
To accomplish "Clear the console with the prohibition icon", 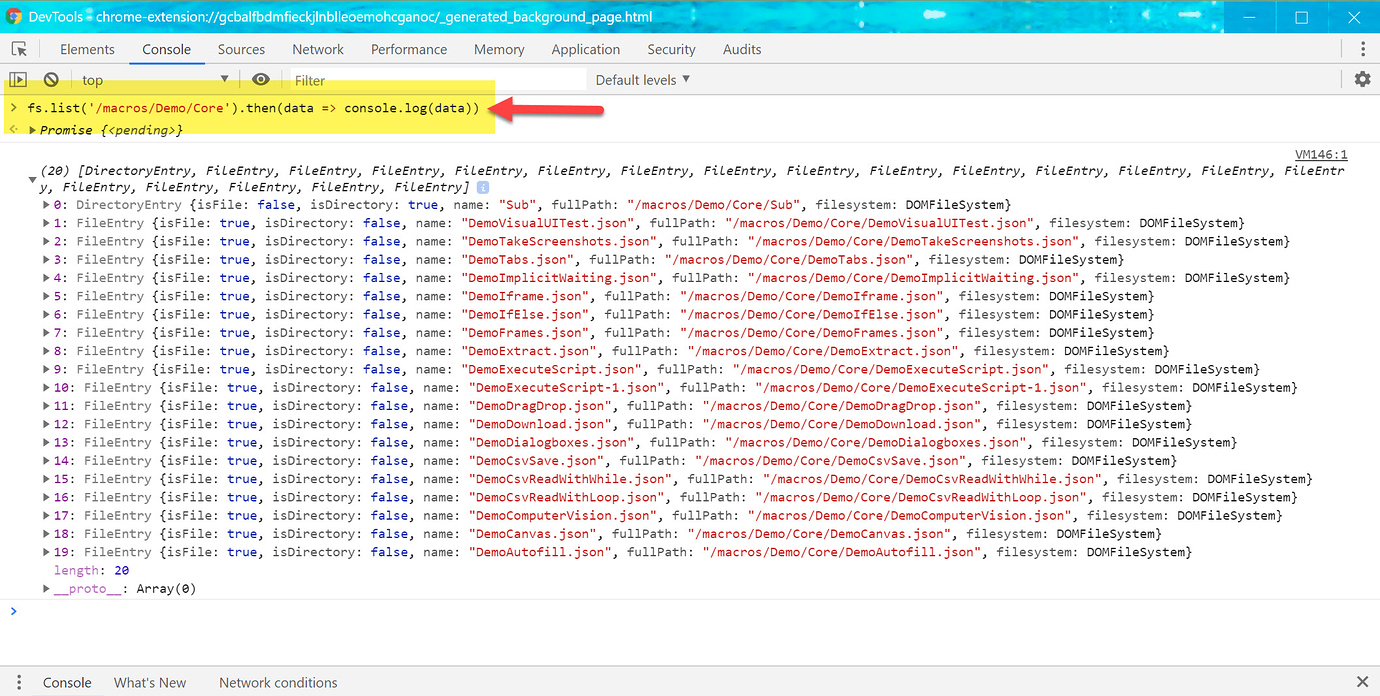I will (x=50, y=79).
